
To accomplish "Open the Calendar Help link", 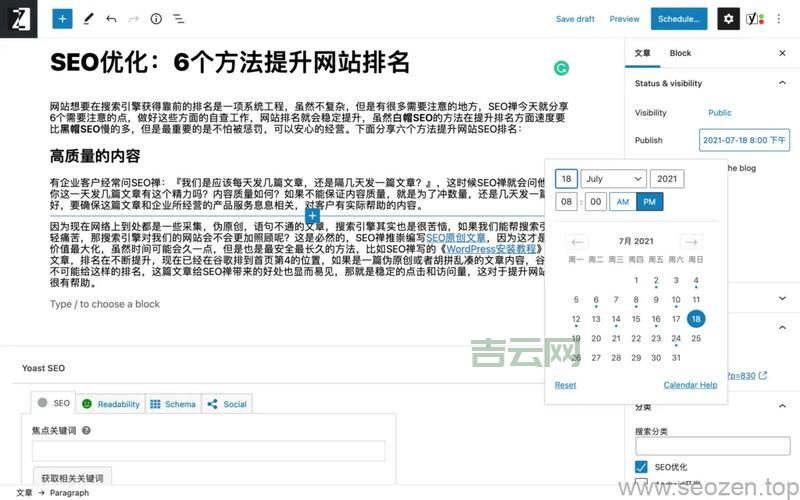I will tap(690, 385).
